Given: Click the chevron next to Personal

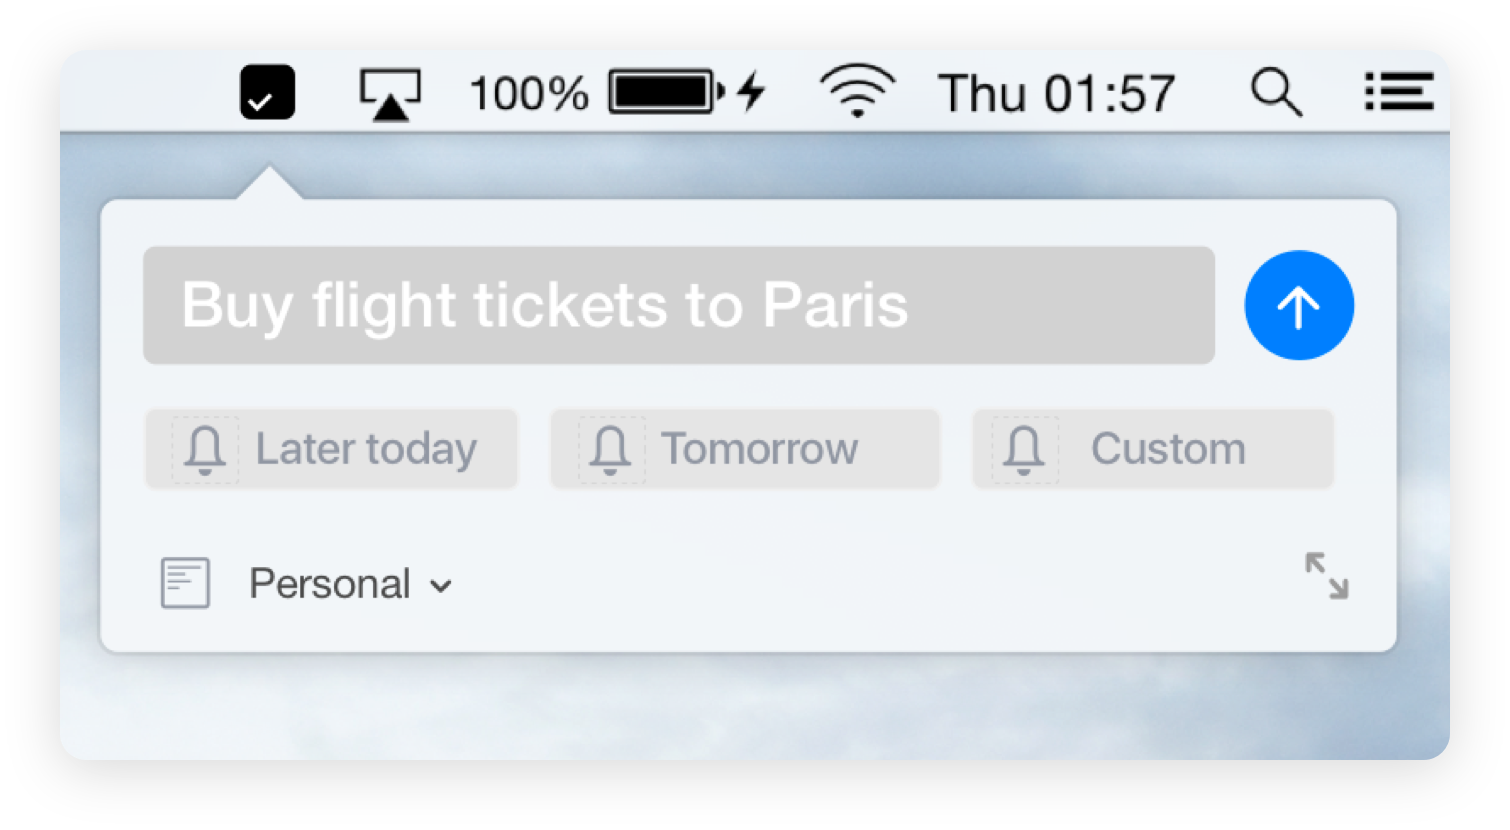Looking at the screenshot, I should 441,587.
